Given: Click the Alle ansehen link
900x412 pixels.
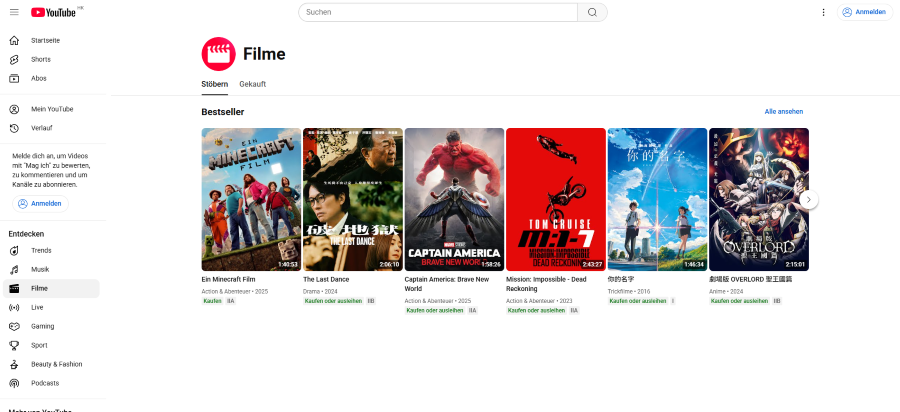Looking at the screenshot, I should tap(783, 112).
